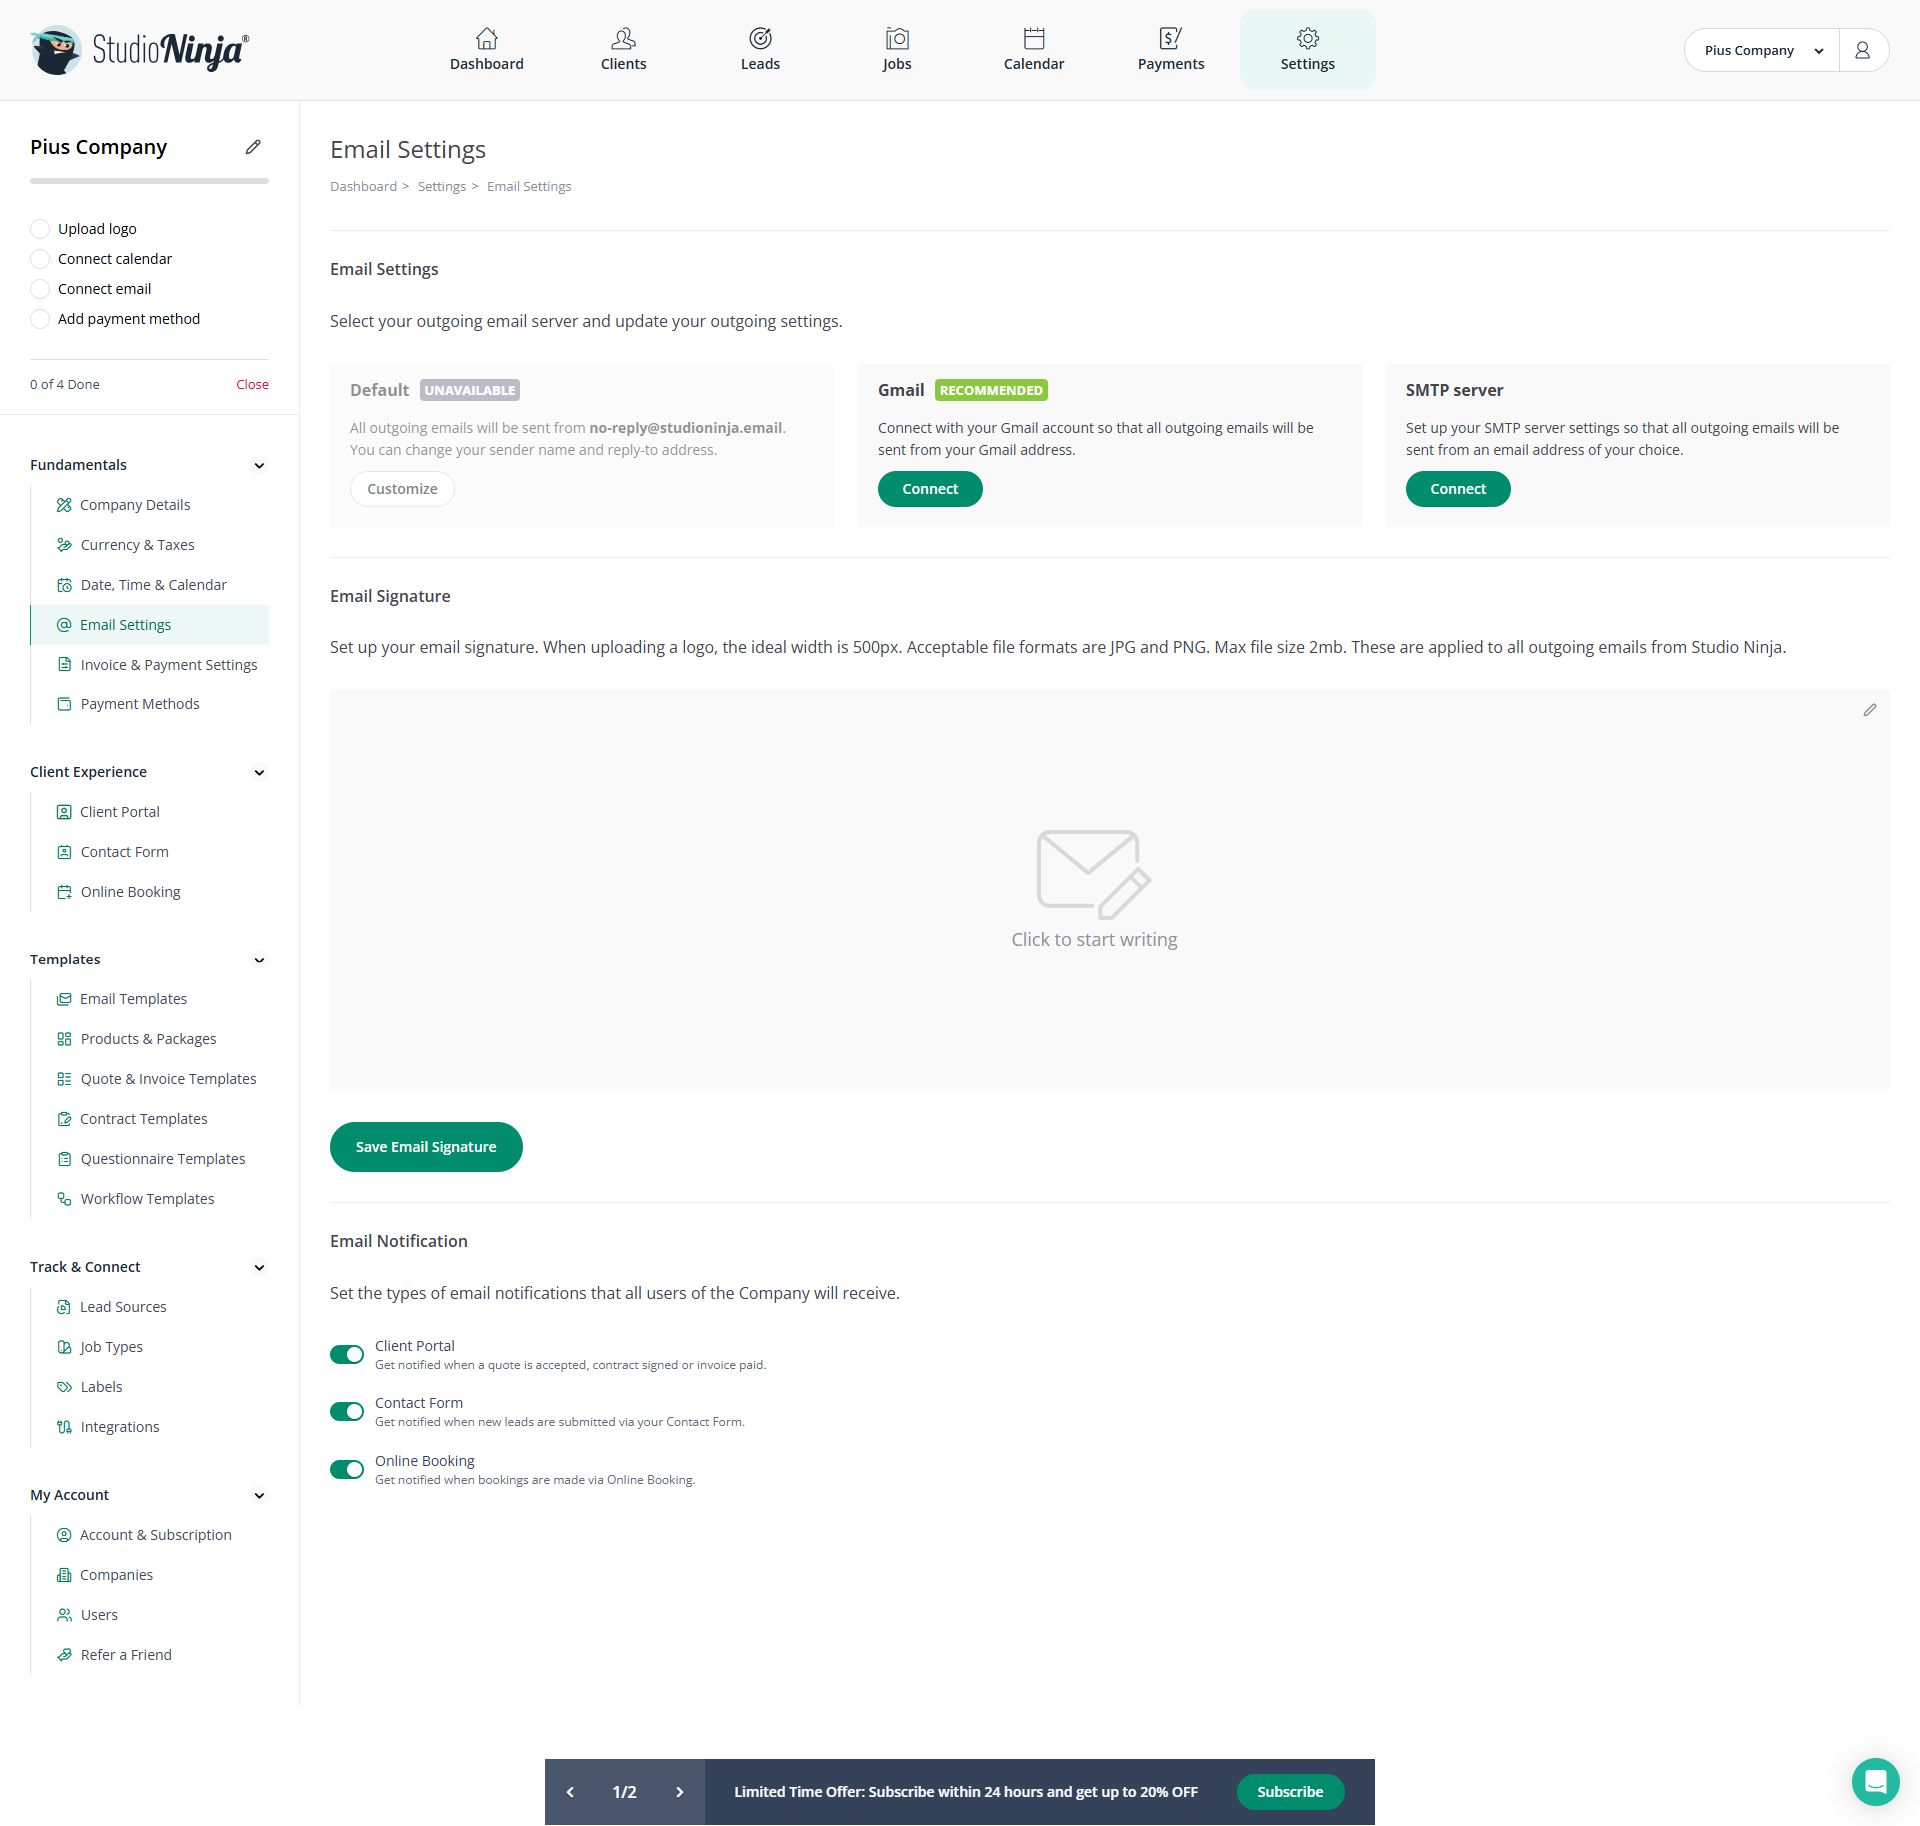The width and height of the screenshot is (1920, 1826).
Task: Open Payments invoice icon
Action: point(1171,38)
